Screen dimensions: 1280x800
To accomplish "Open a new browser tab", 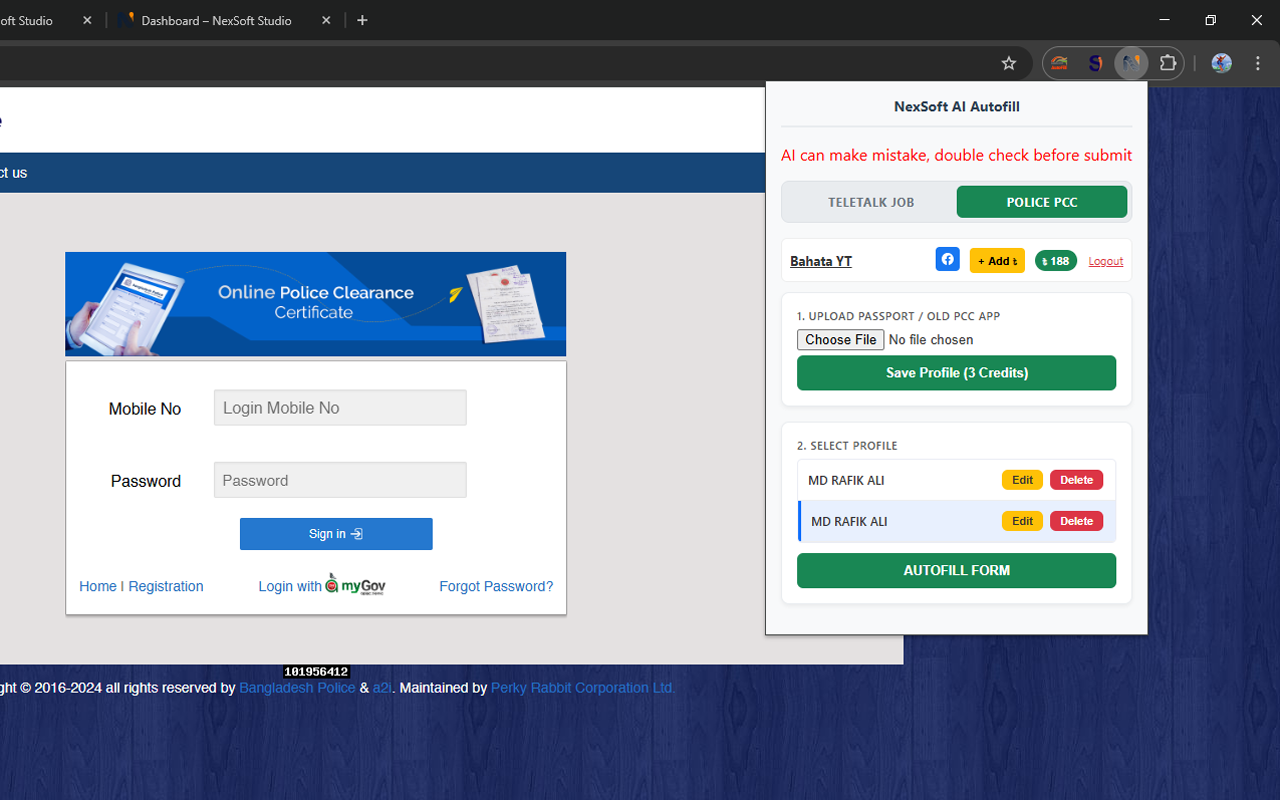I will click(x=362, y=20).
